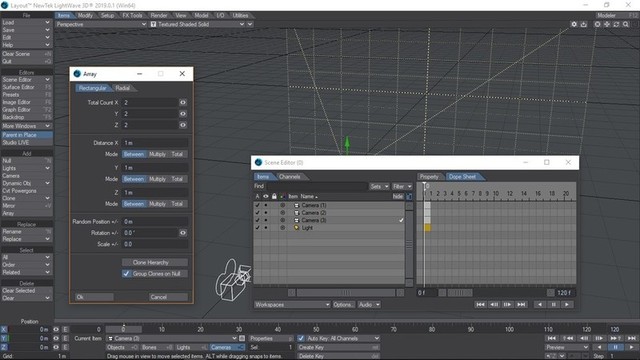Viewport: 640px width, 360px height.
Task: Play reverse in Scene Editor
Action: [540, 304]
